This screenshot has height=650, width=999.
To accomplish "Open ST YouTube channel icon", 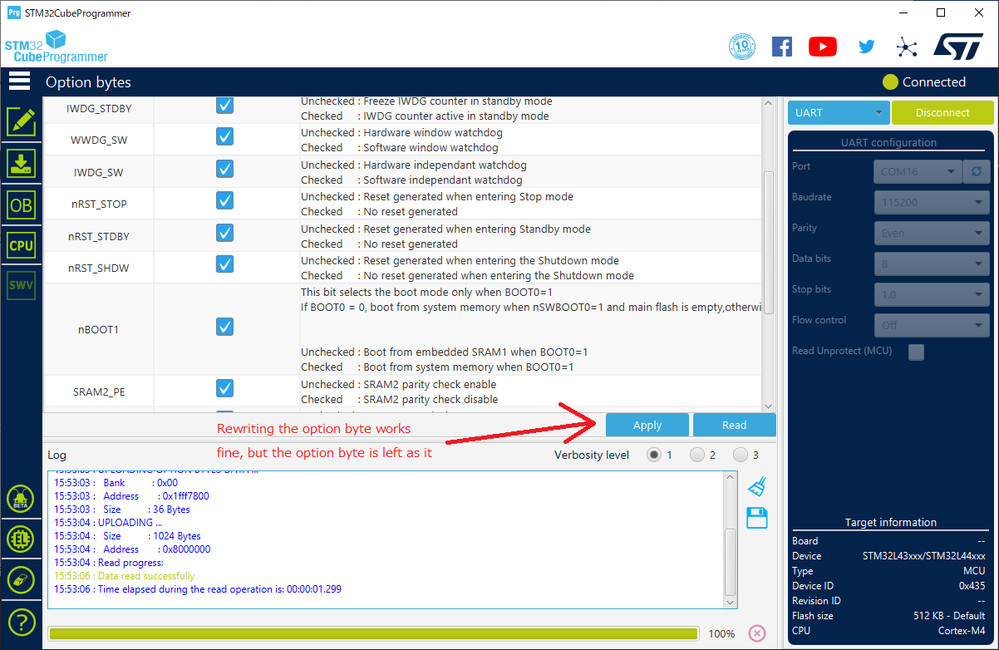I will click(823, 47).
